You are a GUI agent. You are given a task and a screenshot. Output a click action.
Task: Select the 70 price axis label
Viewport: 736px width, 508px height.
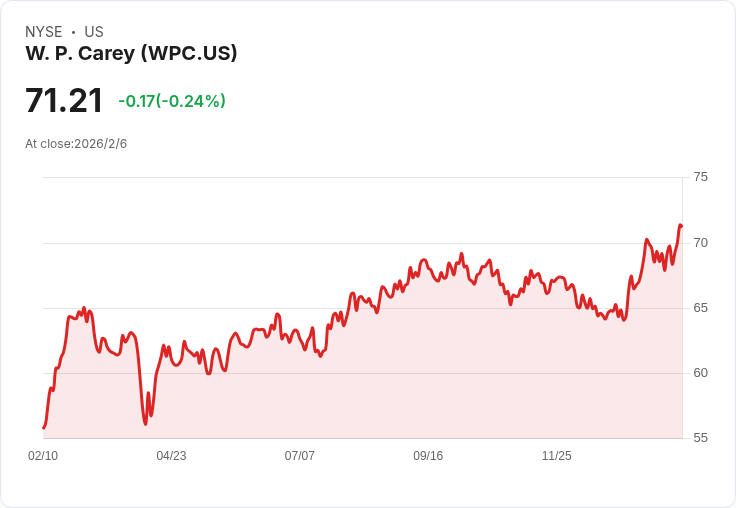[700, 243]
